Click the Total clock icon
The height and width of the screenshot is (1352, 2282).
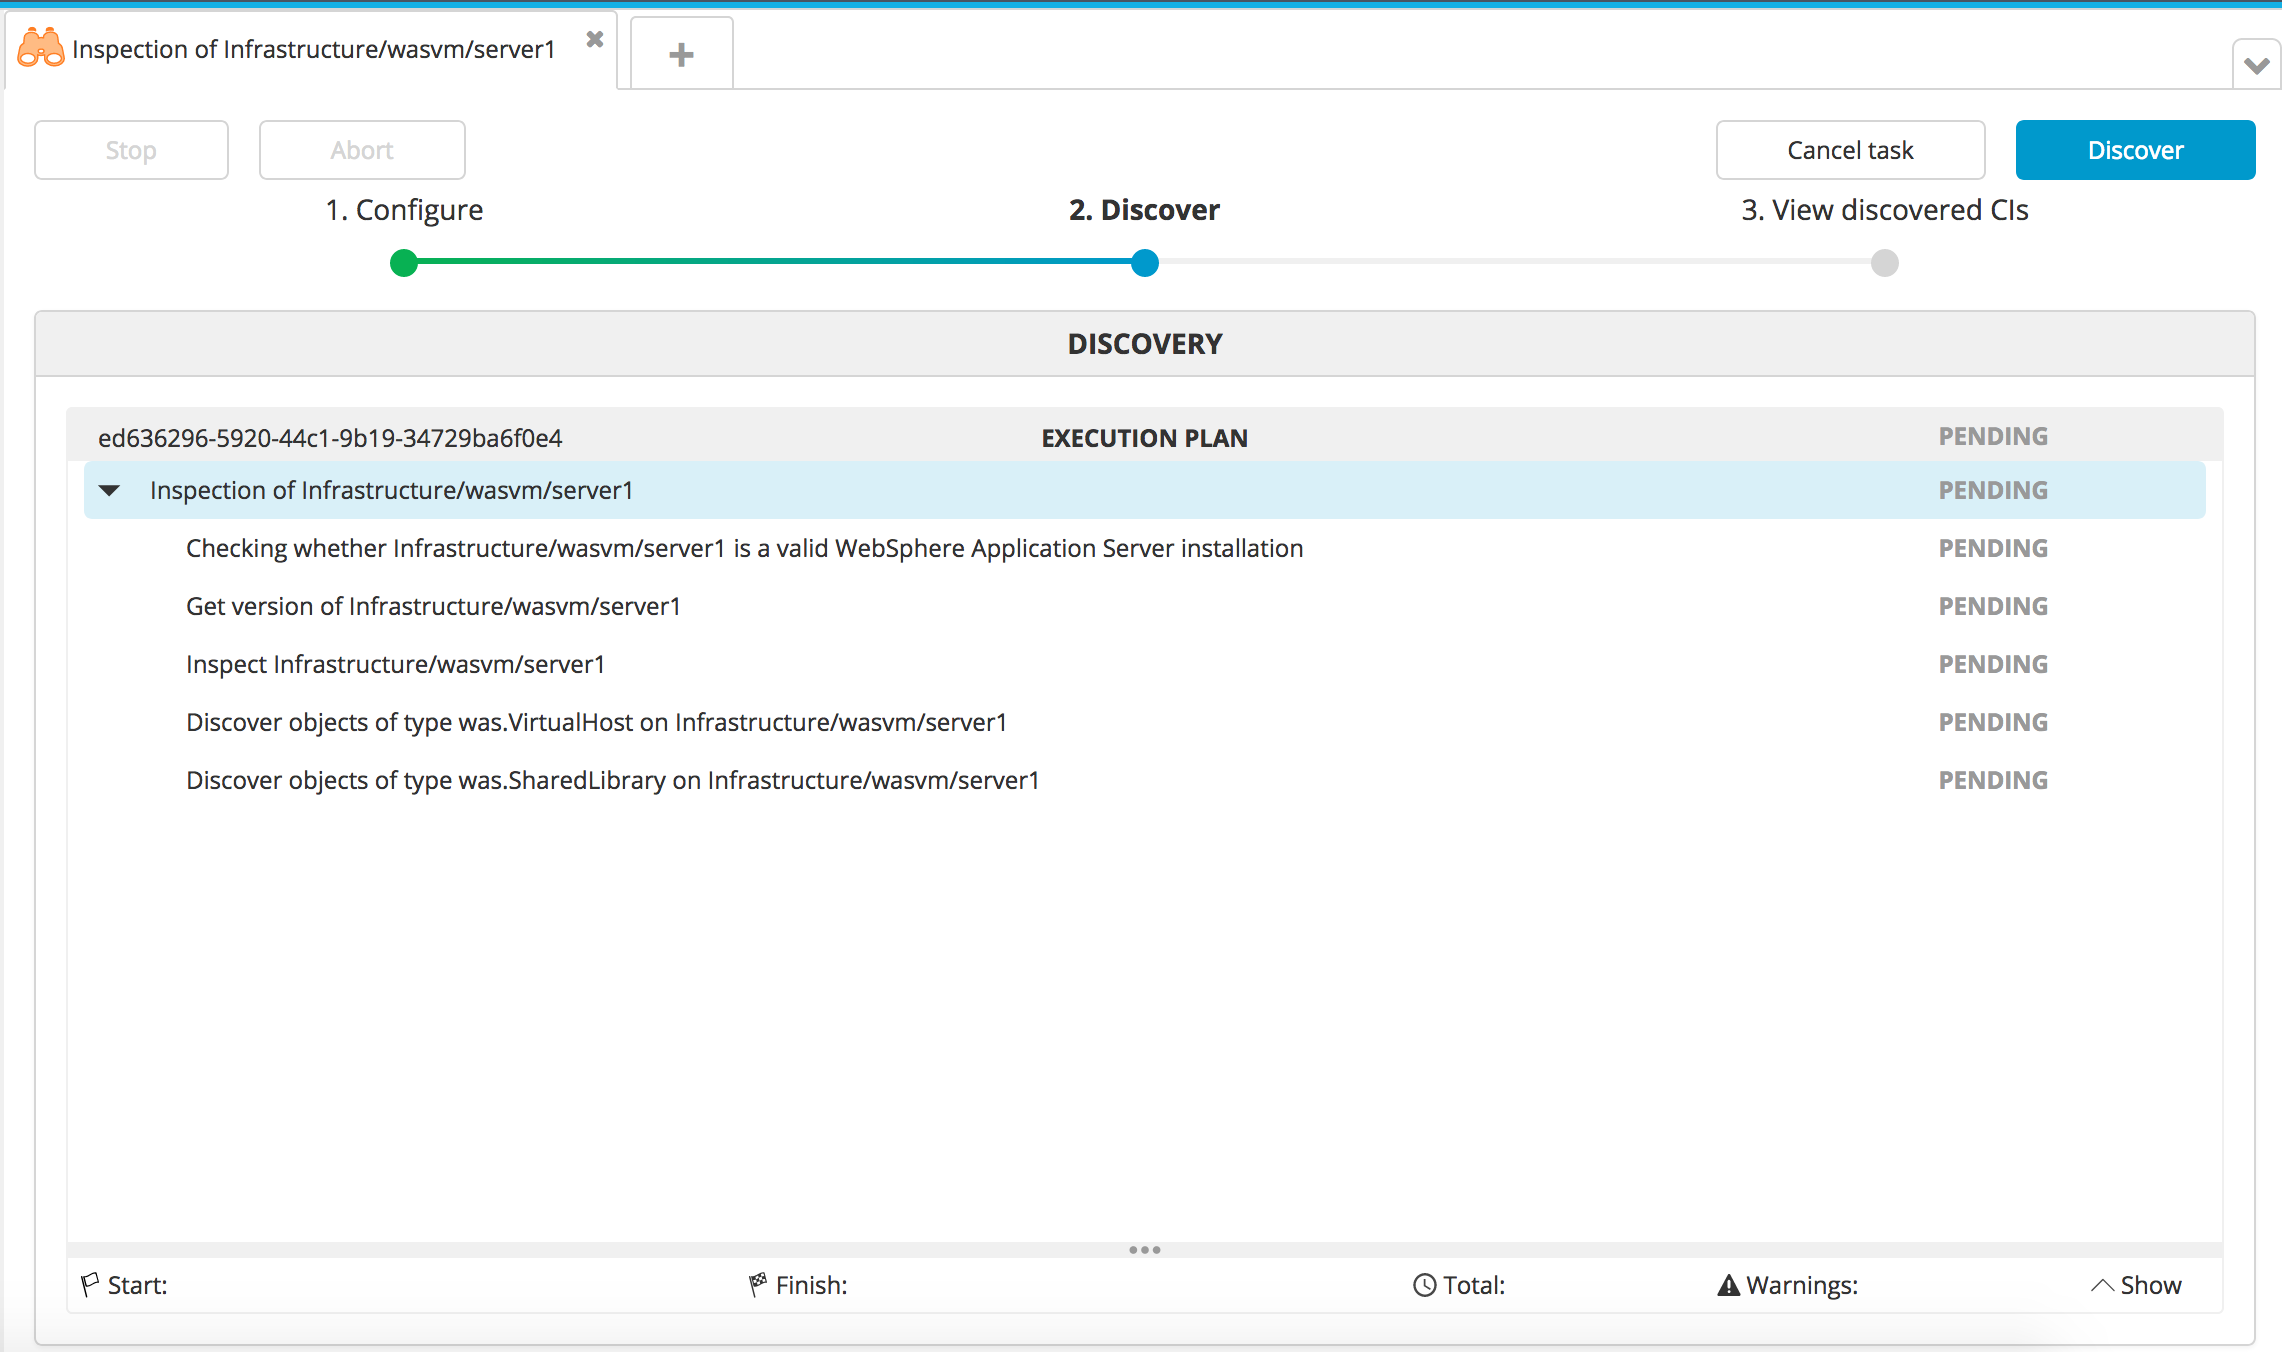(1424, 1285)
